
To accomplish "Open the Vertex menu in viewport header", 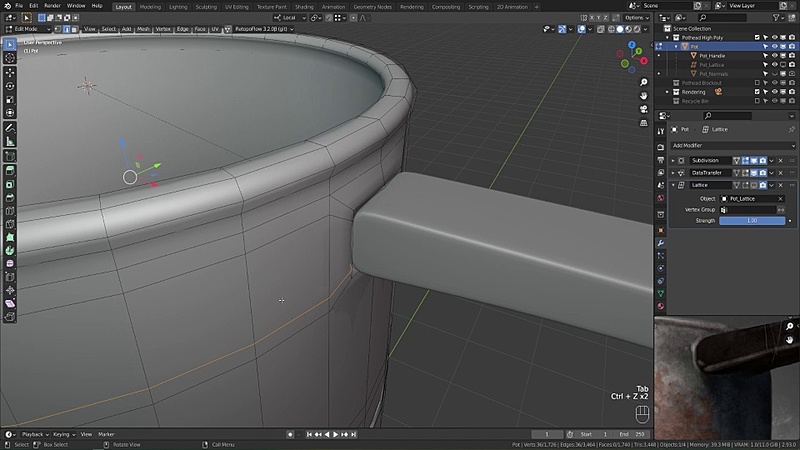I will pyautogui.click(x=163, y=29).
